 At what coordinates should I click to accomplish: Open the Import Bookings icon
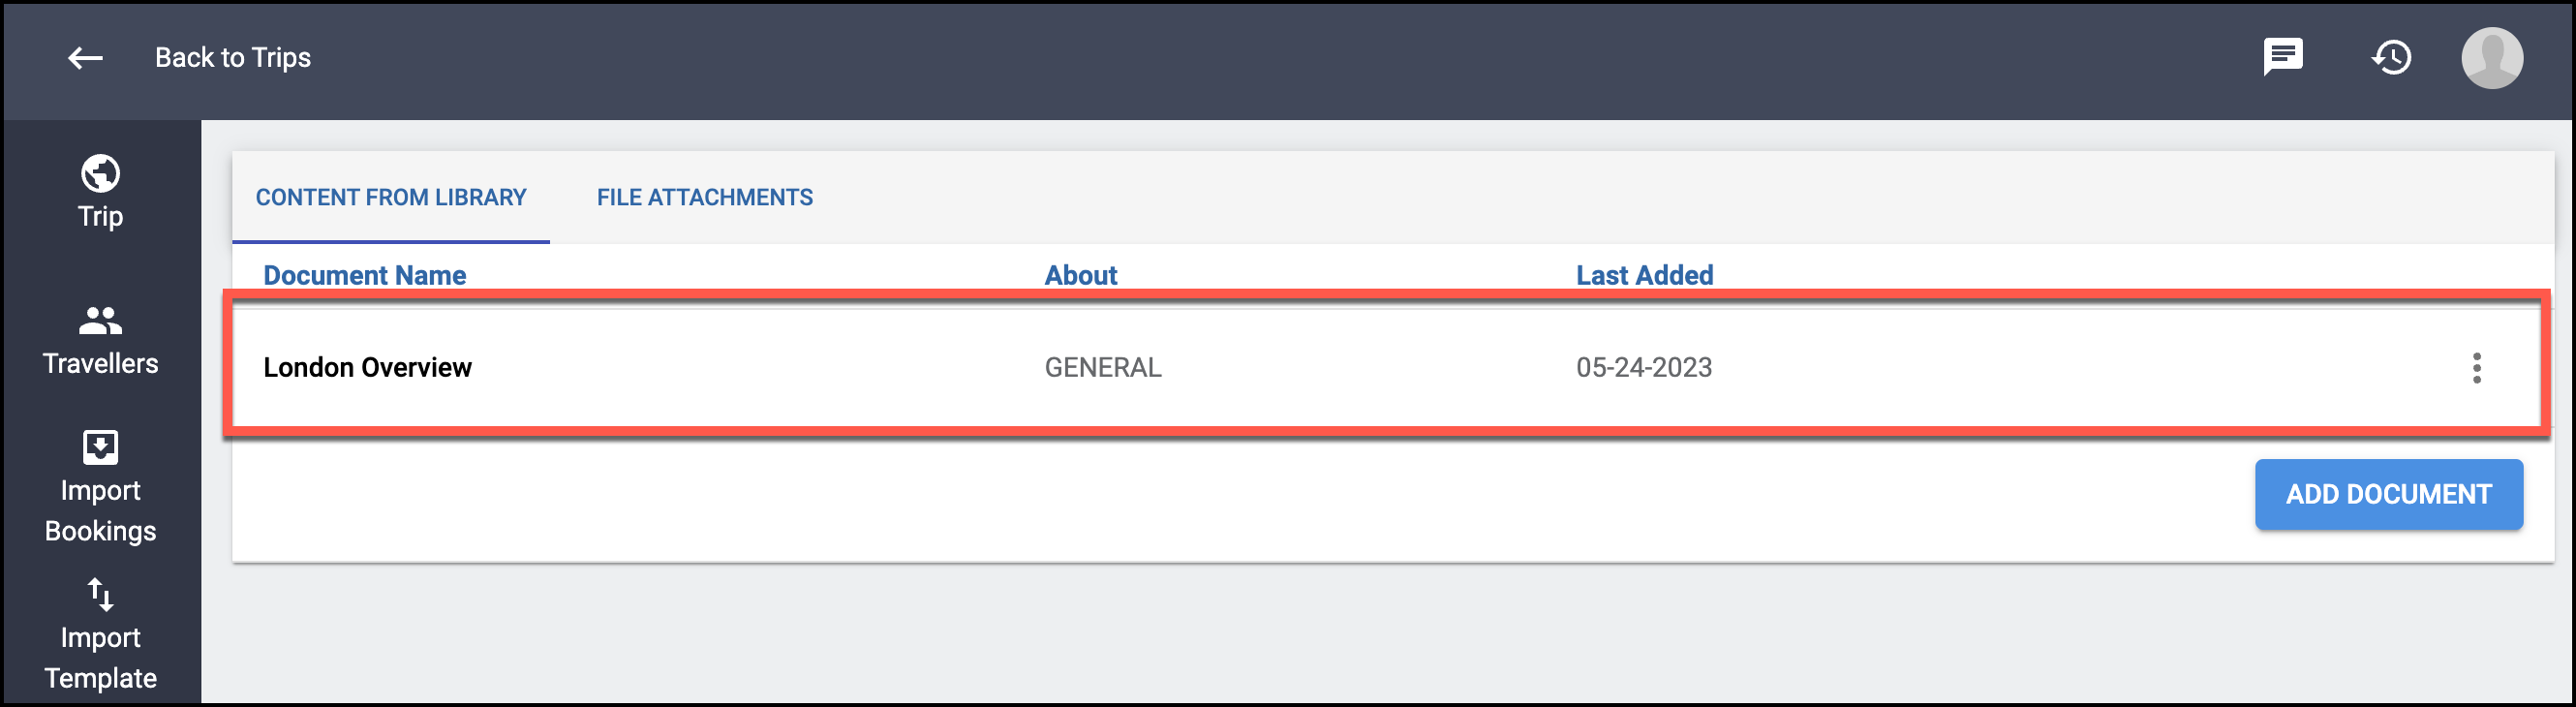click(x=100, y=447)
